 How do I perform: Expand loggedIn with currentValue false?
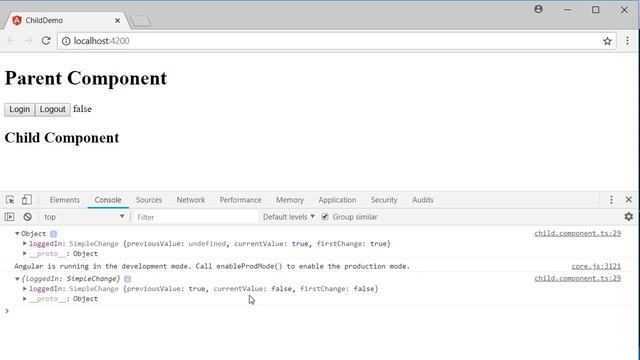25,289
